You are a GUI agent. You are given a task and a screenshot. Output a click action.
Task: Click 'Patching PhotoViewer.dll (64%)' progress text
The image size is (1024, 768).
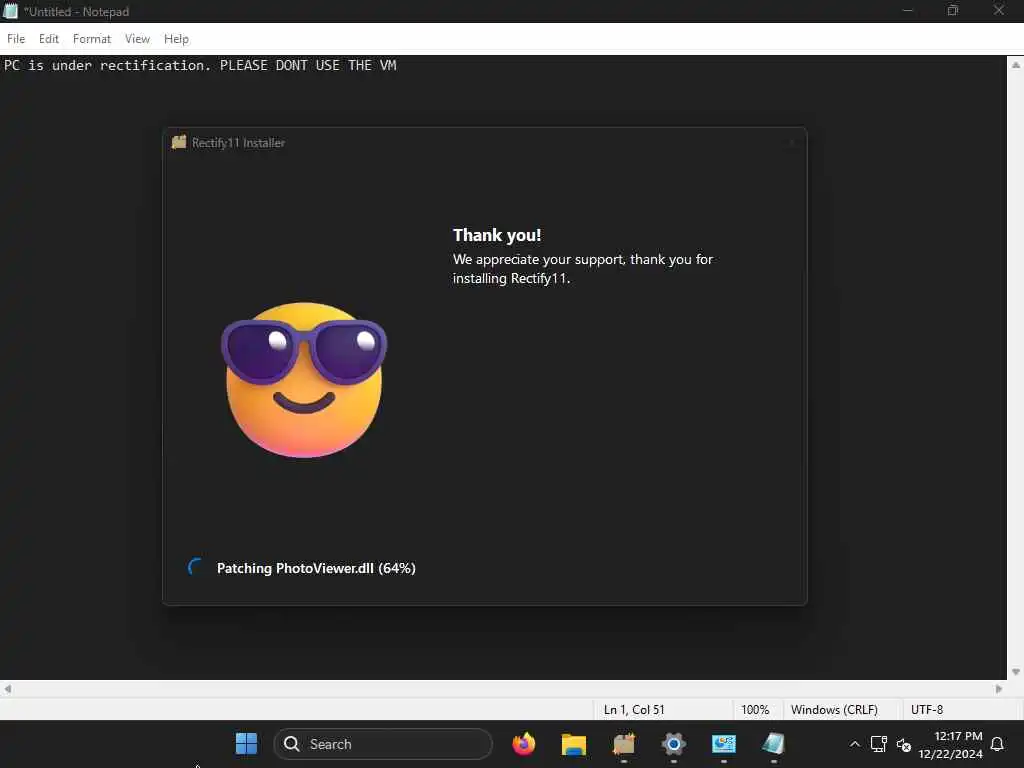click(316, 568)
